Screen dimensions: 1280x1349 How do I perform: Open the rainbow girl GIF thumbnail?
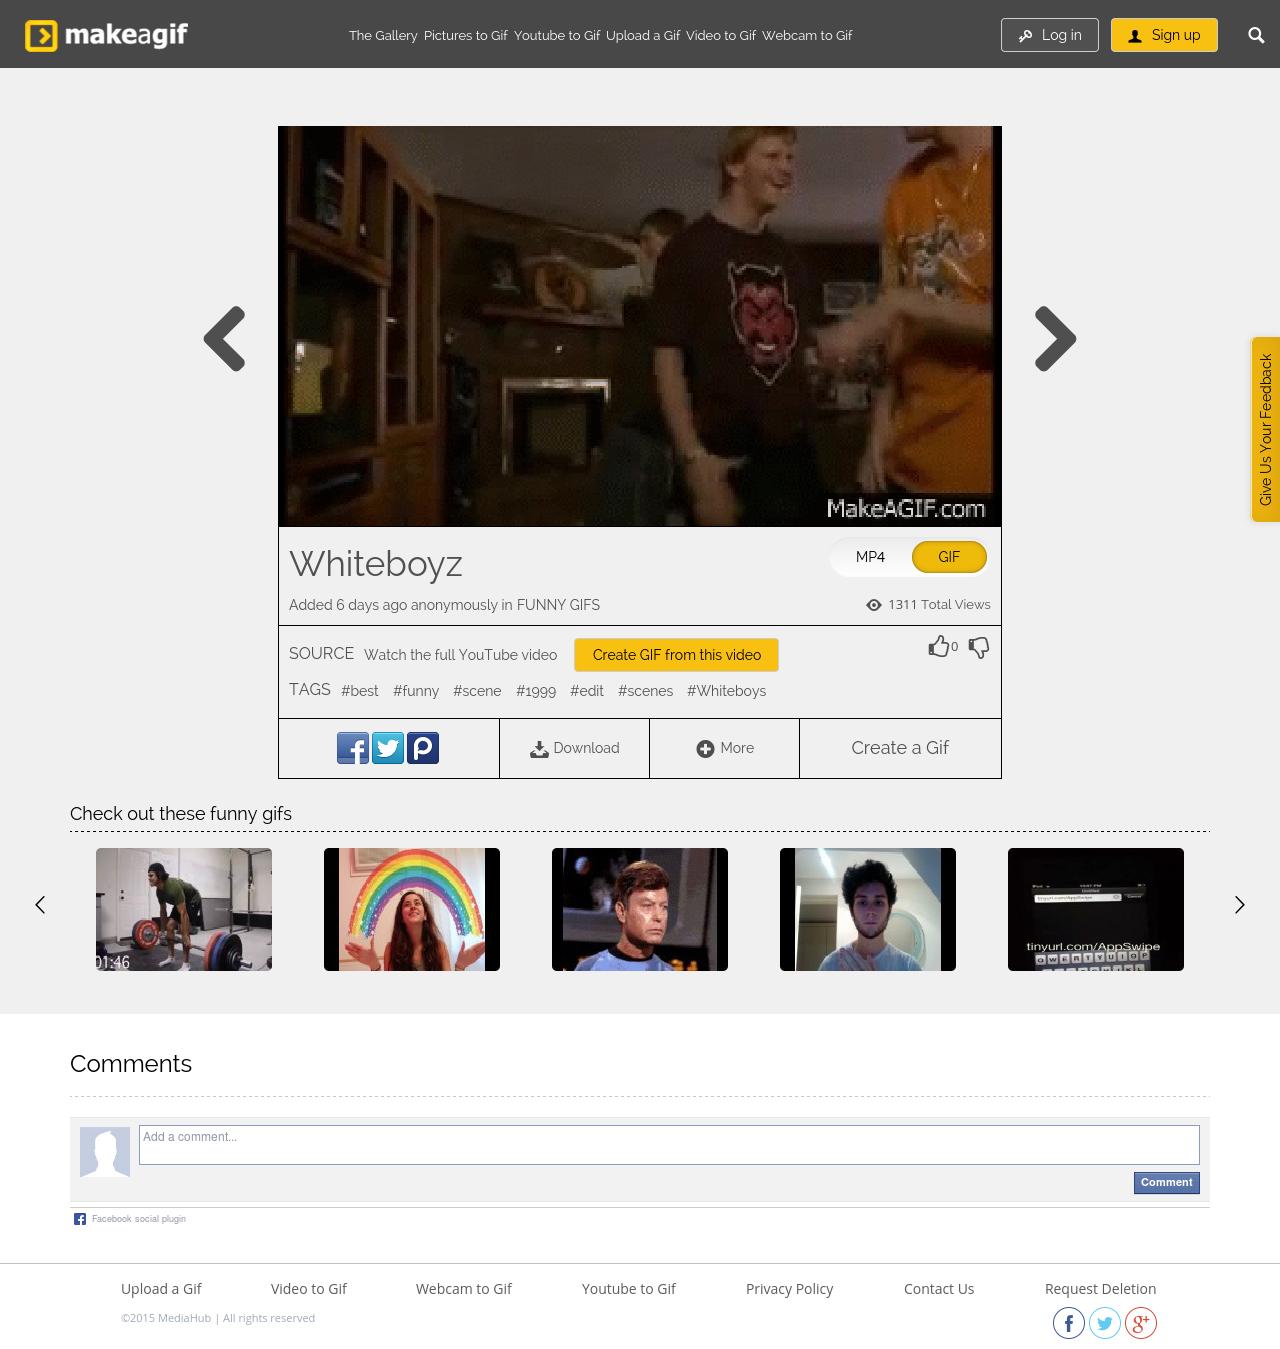coord(412,909)
